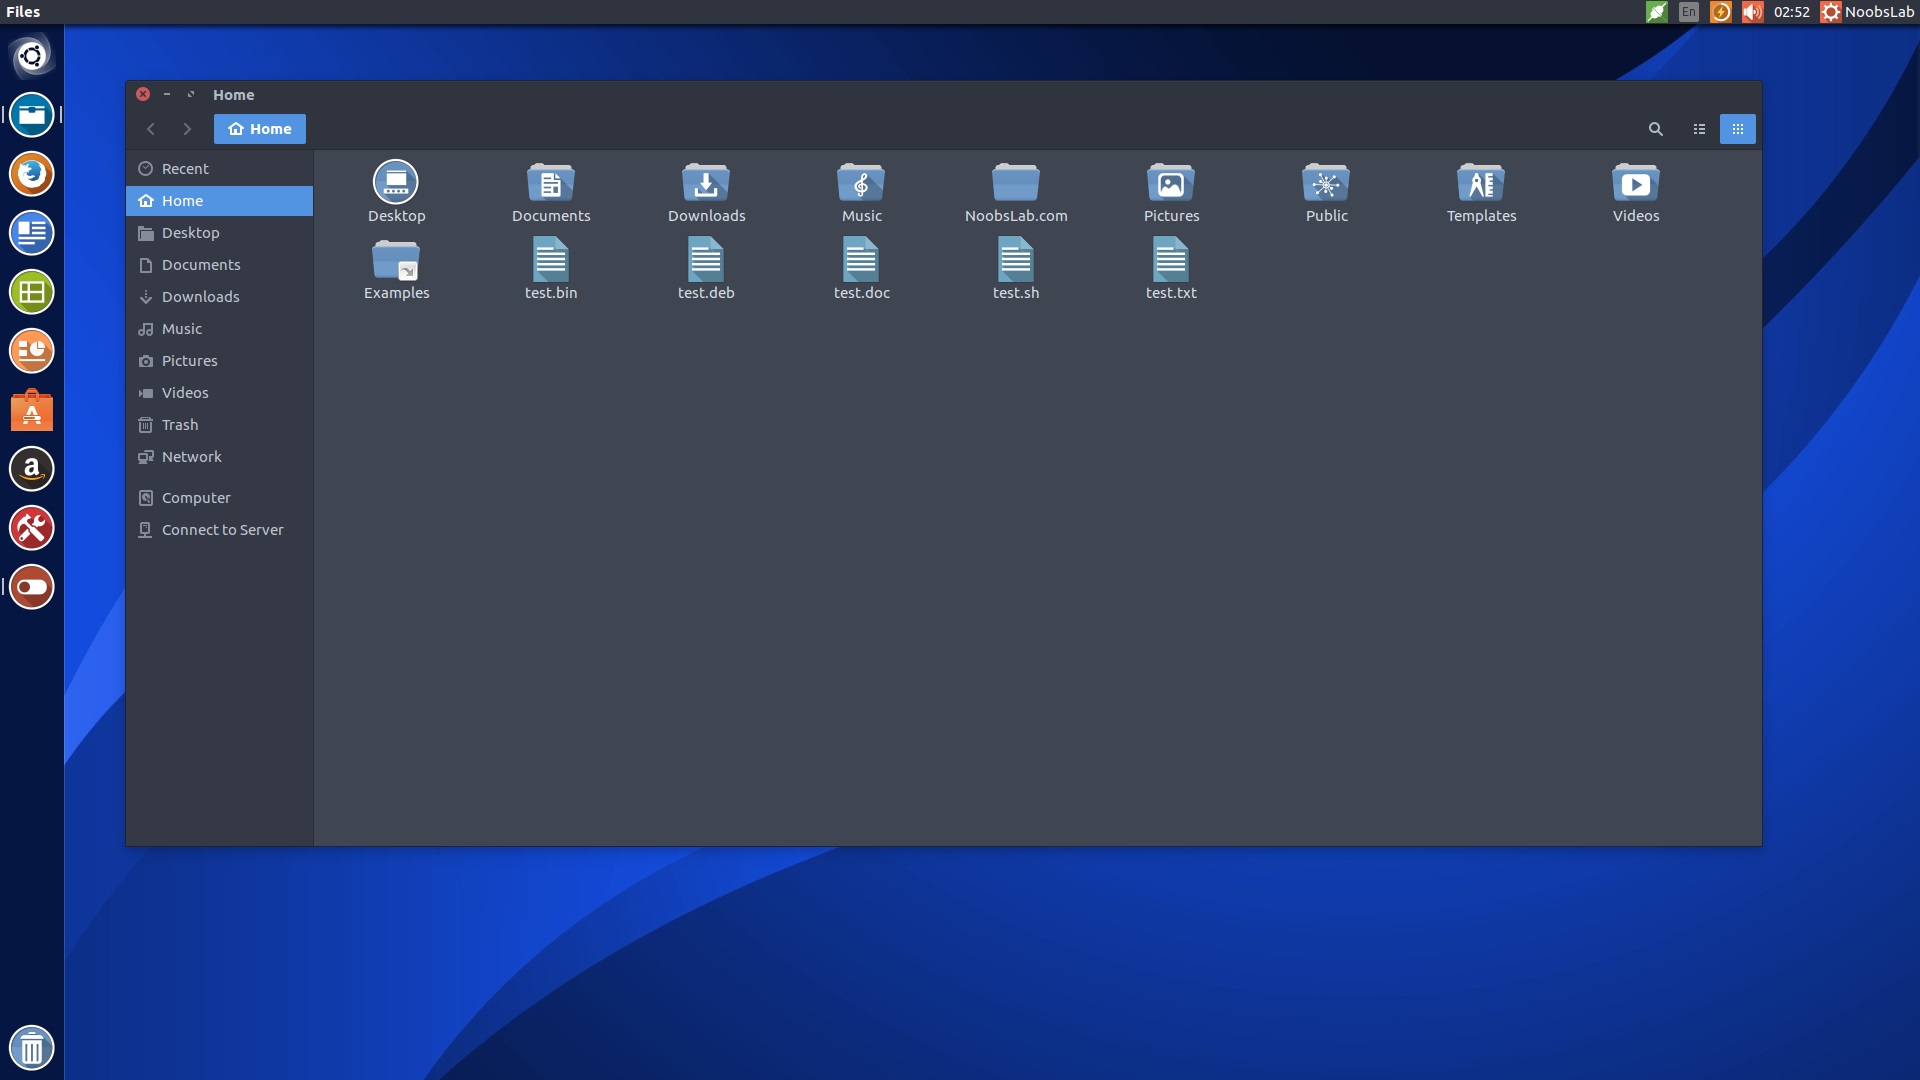Launch LibreOffice Calc from the launcher
1920x1080 pixels.
click(31, 292)
